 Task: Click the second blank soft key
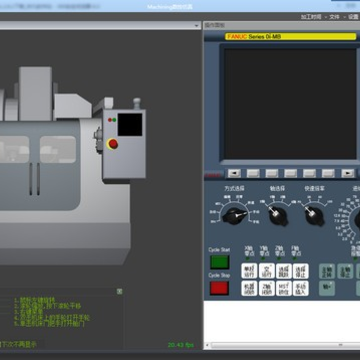point(272,173)
